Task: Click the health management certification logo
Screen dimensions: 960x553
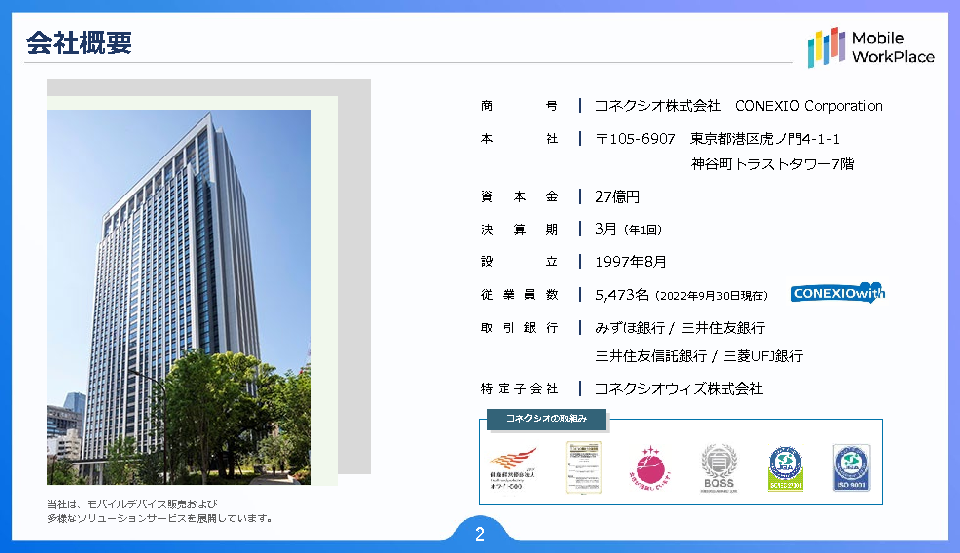Action: click(512, 467)
